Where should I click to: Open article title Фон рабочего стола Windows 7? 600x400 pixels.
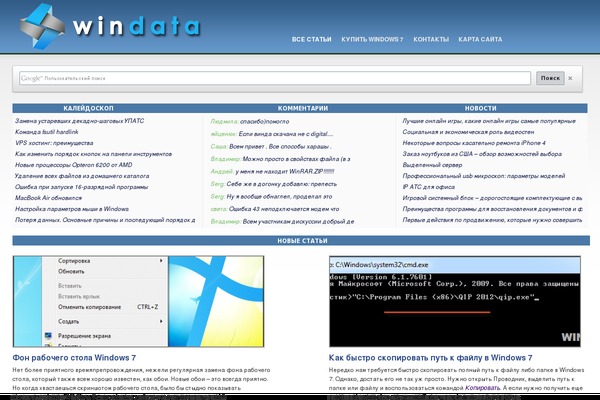[x=74, y=358]
